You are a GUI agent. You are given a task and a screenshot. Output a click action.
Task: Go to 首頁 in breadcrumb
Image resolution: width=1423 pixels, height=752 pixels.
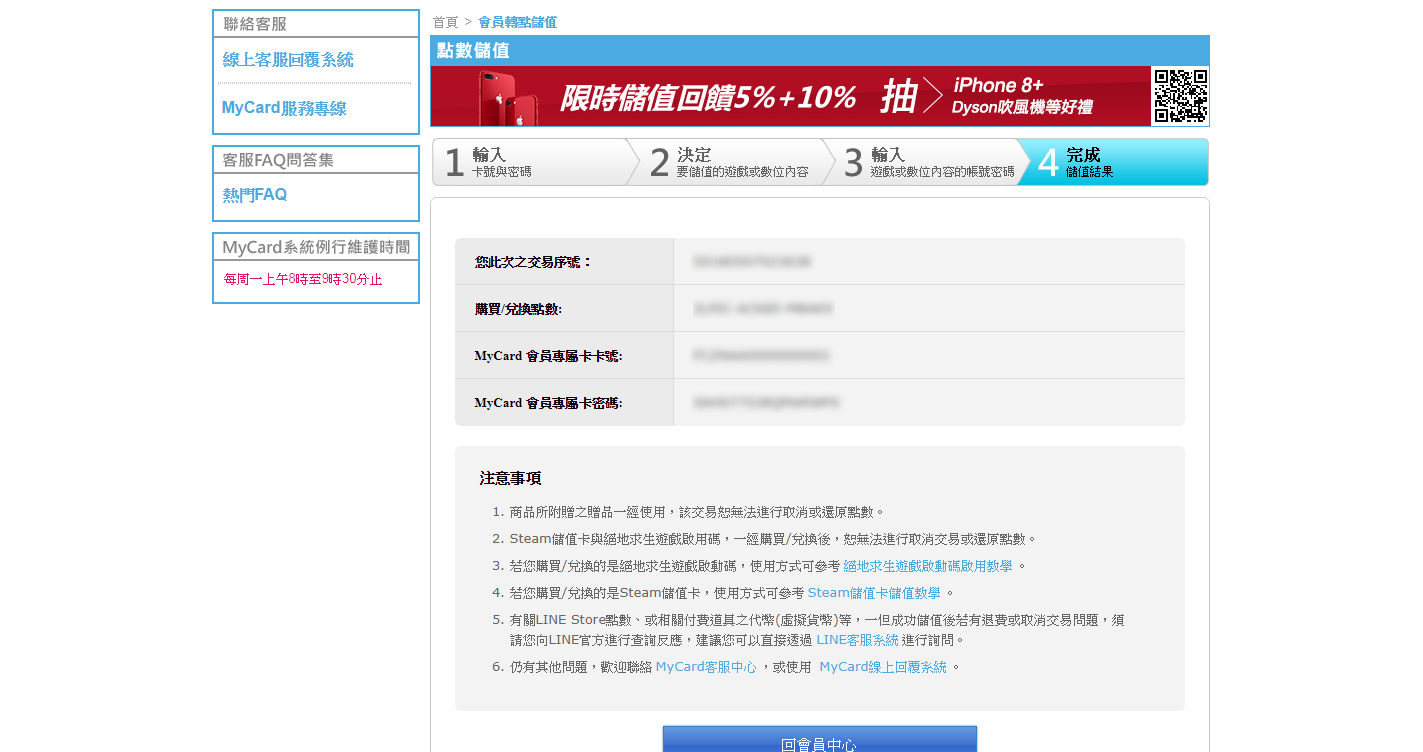[445, 22]
